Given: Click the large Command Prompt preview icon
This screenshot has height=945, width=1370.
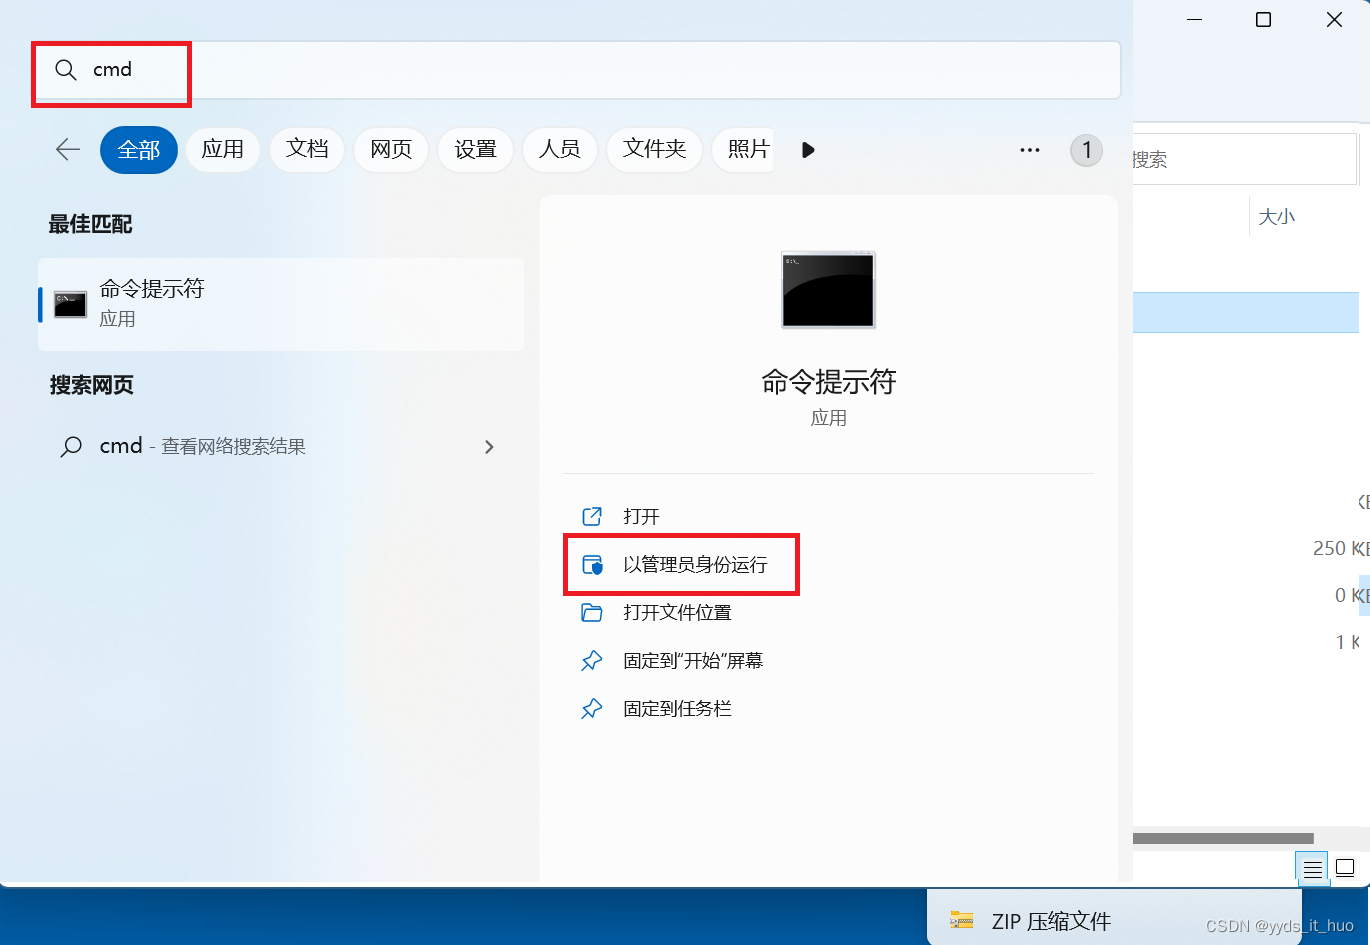Looking at the screenshot, I should pos(828,290).
